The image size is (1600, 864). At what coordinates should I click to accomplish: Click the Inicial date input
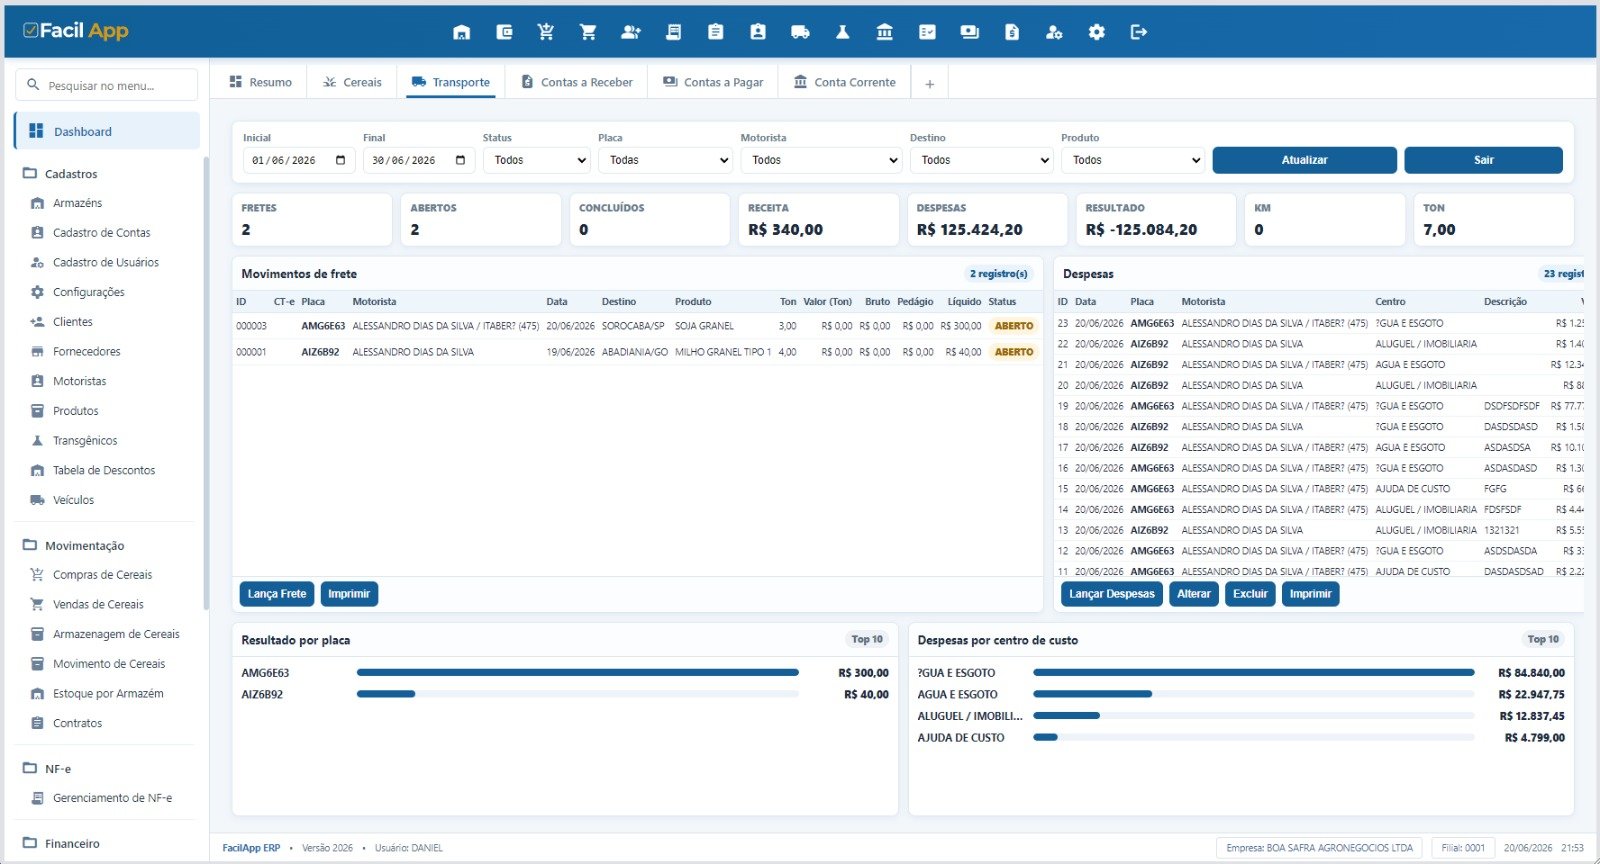click(299, 160)
